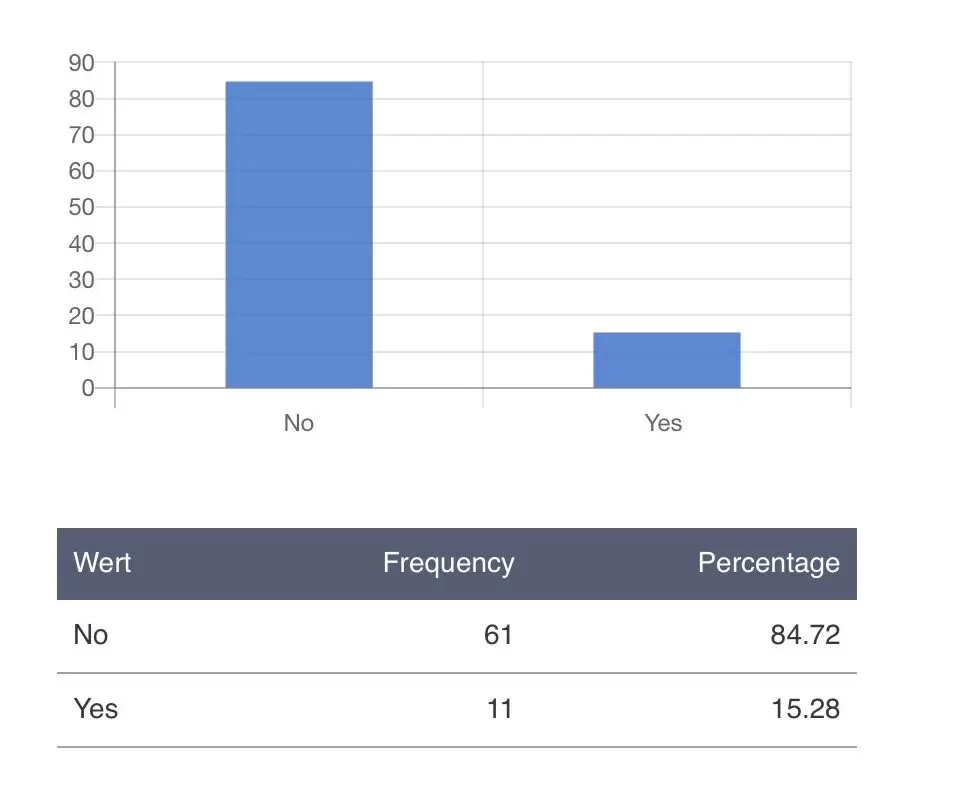Click the 0 y-axis label
The width and height of the screenshot is (979, 807).
point(88,388)
